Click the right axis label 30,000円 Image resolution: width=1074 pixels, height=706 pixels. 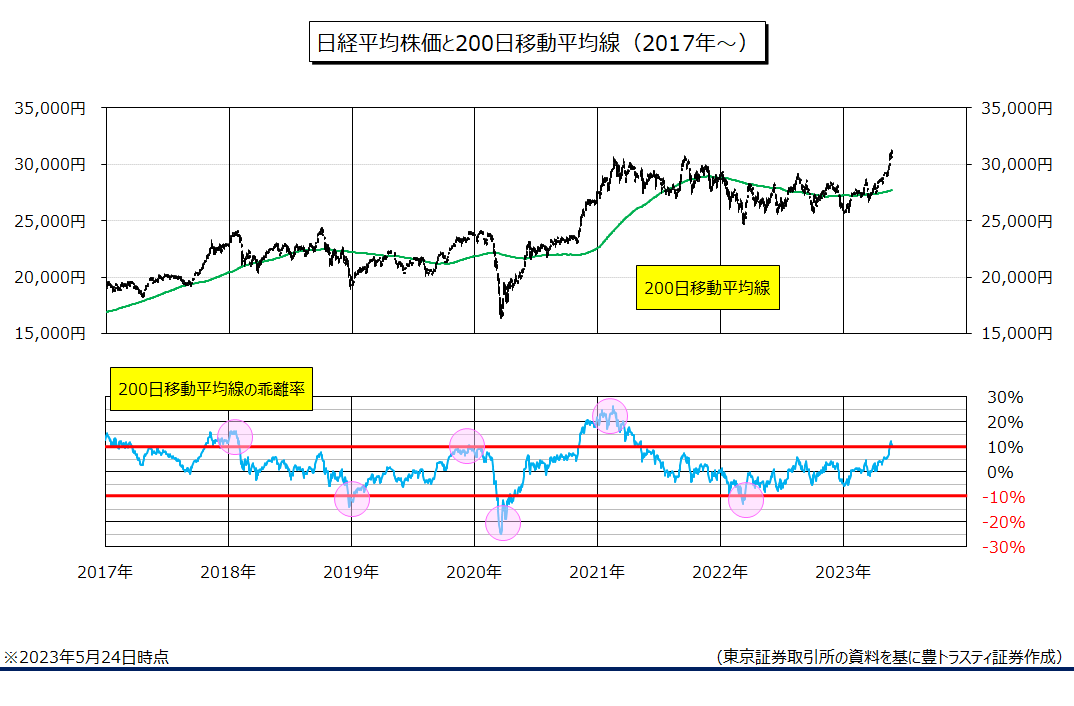(1017, 164)
